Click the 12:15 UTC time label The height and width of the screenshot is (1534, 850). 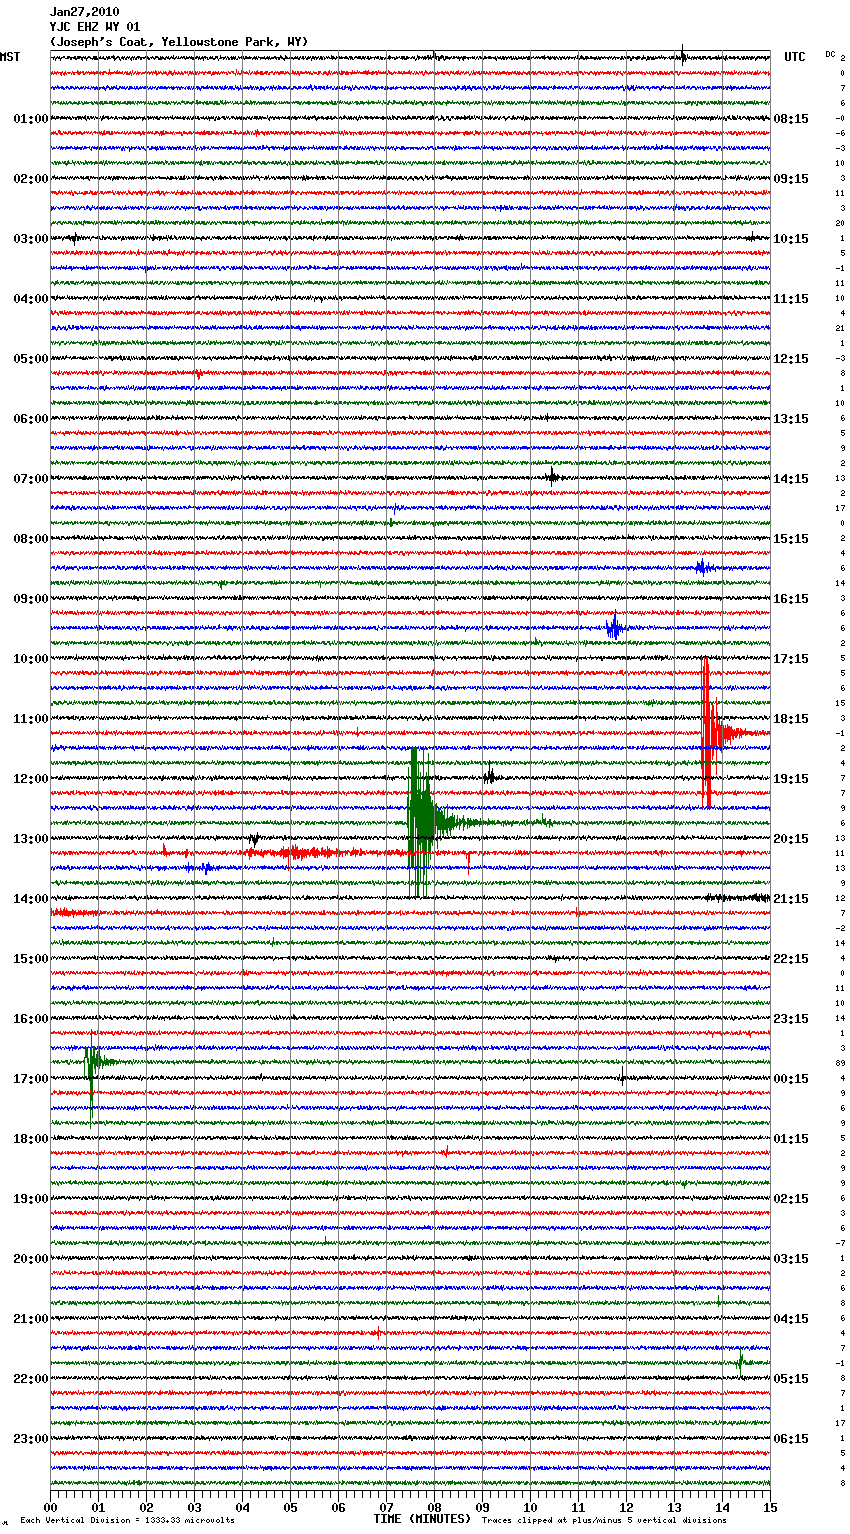pos(791,359)
